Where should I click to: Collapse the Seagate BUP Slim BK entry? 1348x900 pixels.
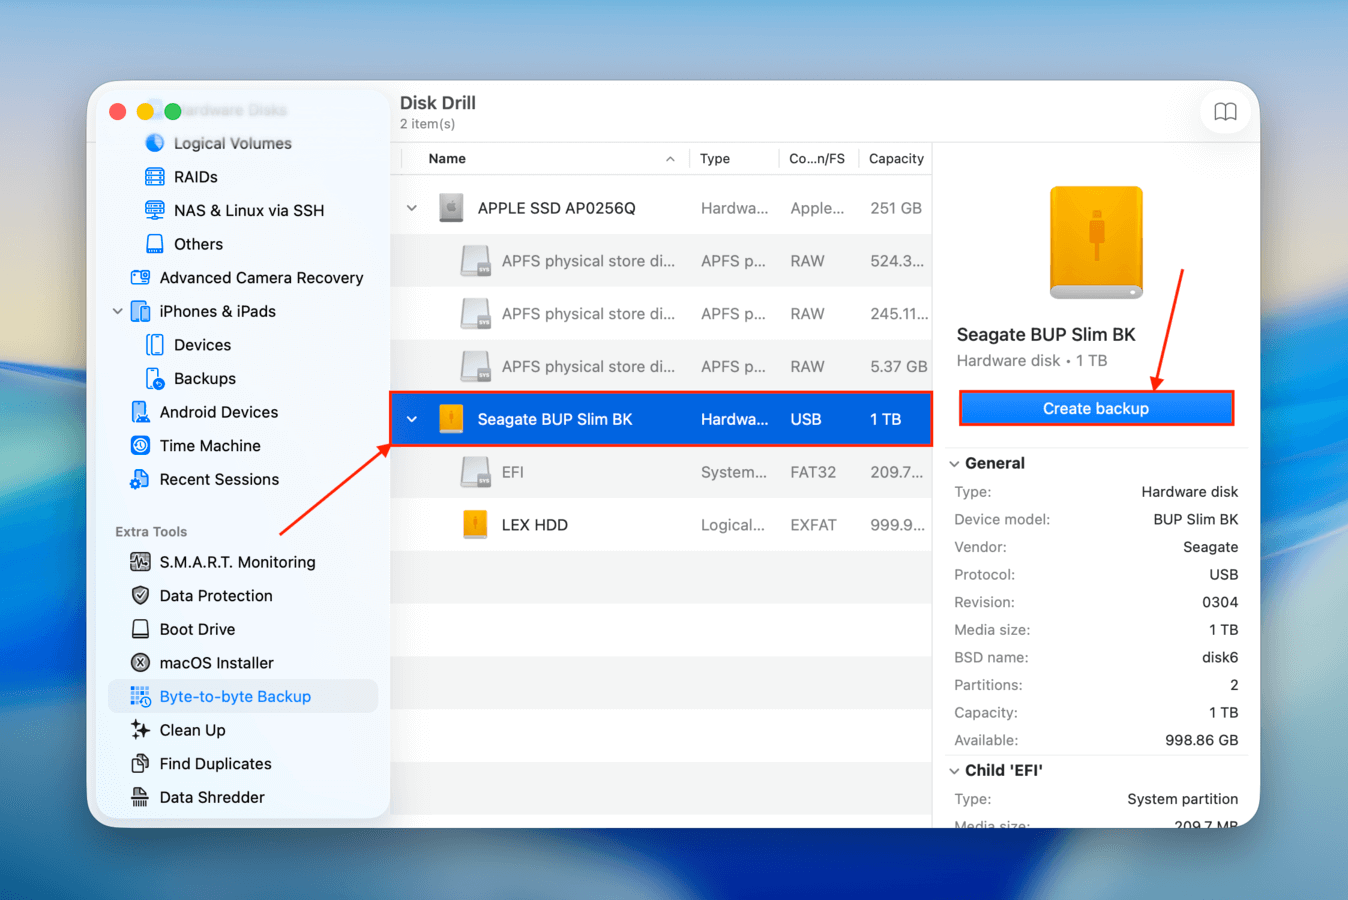[x=412, y=419]
